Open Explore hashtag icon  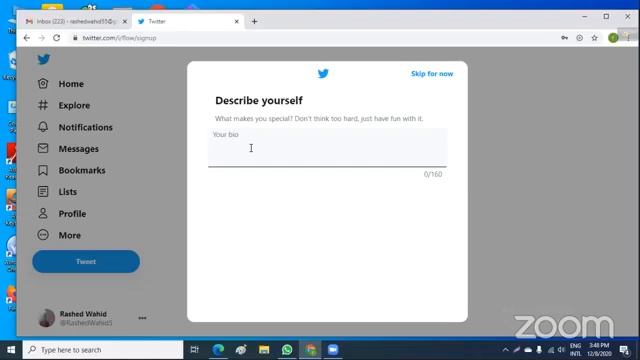tap(43, 105)
